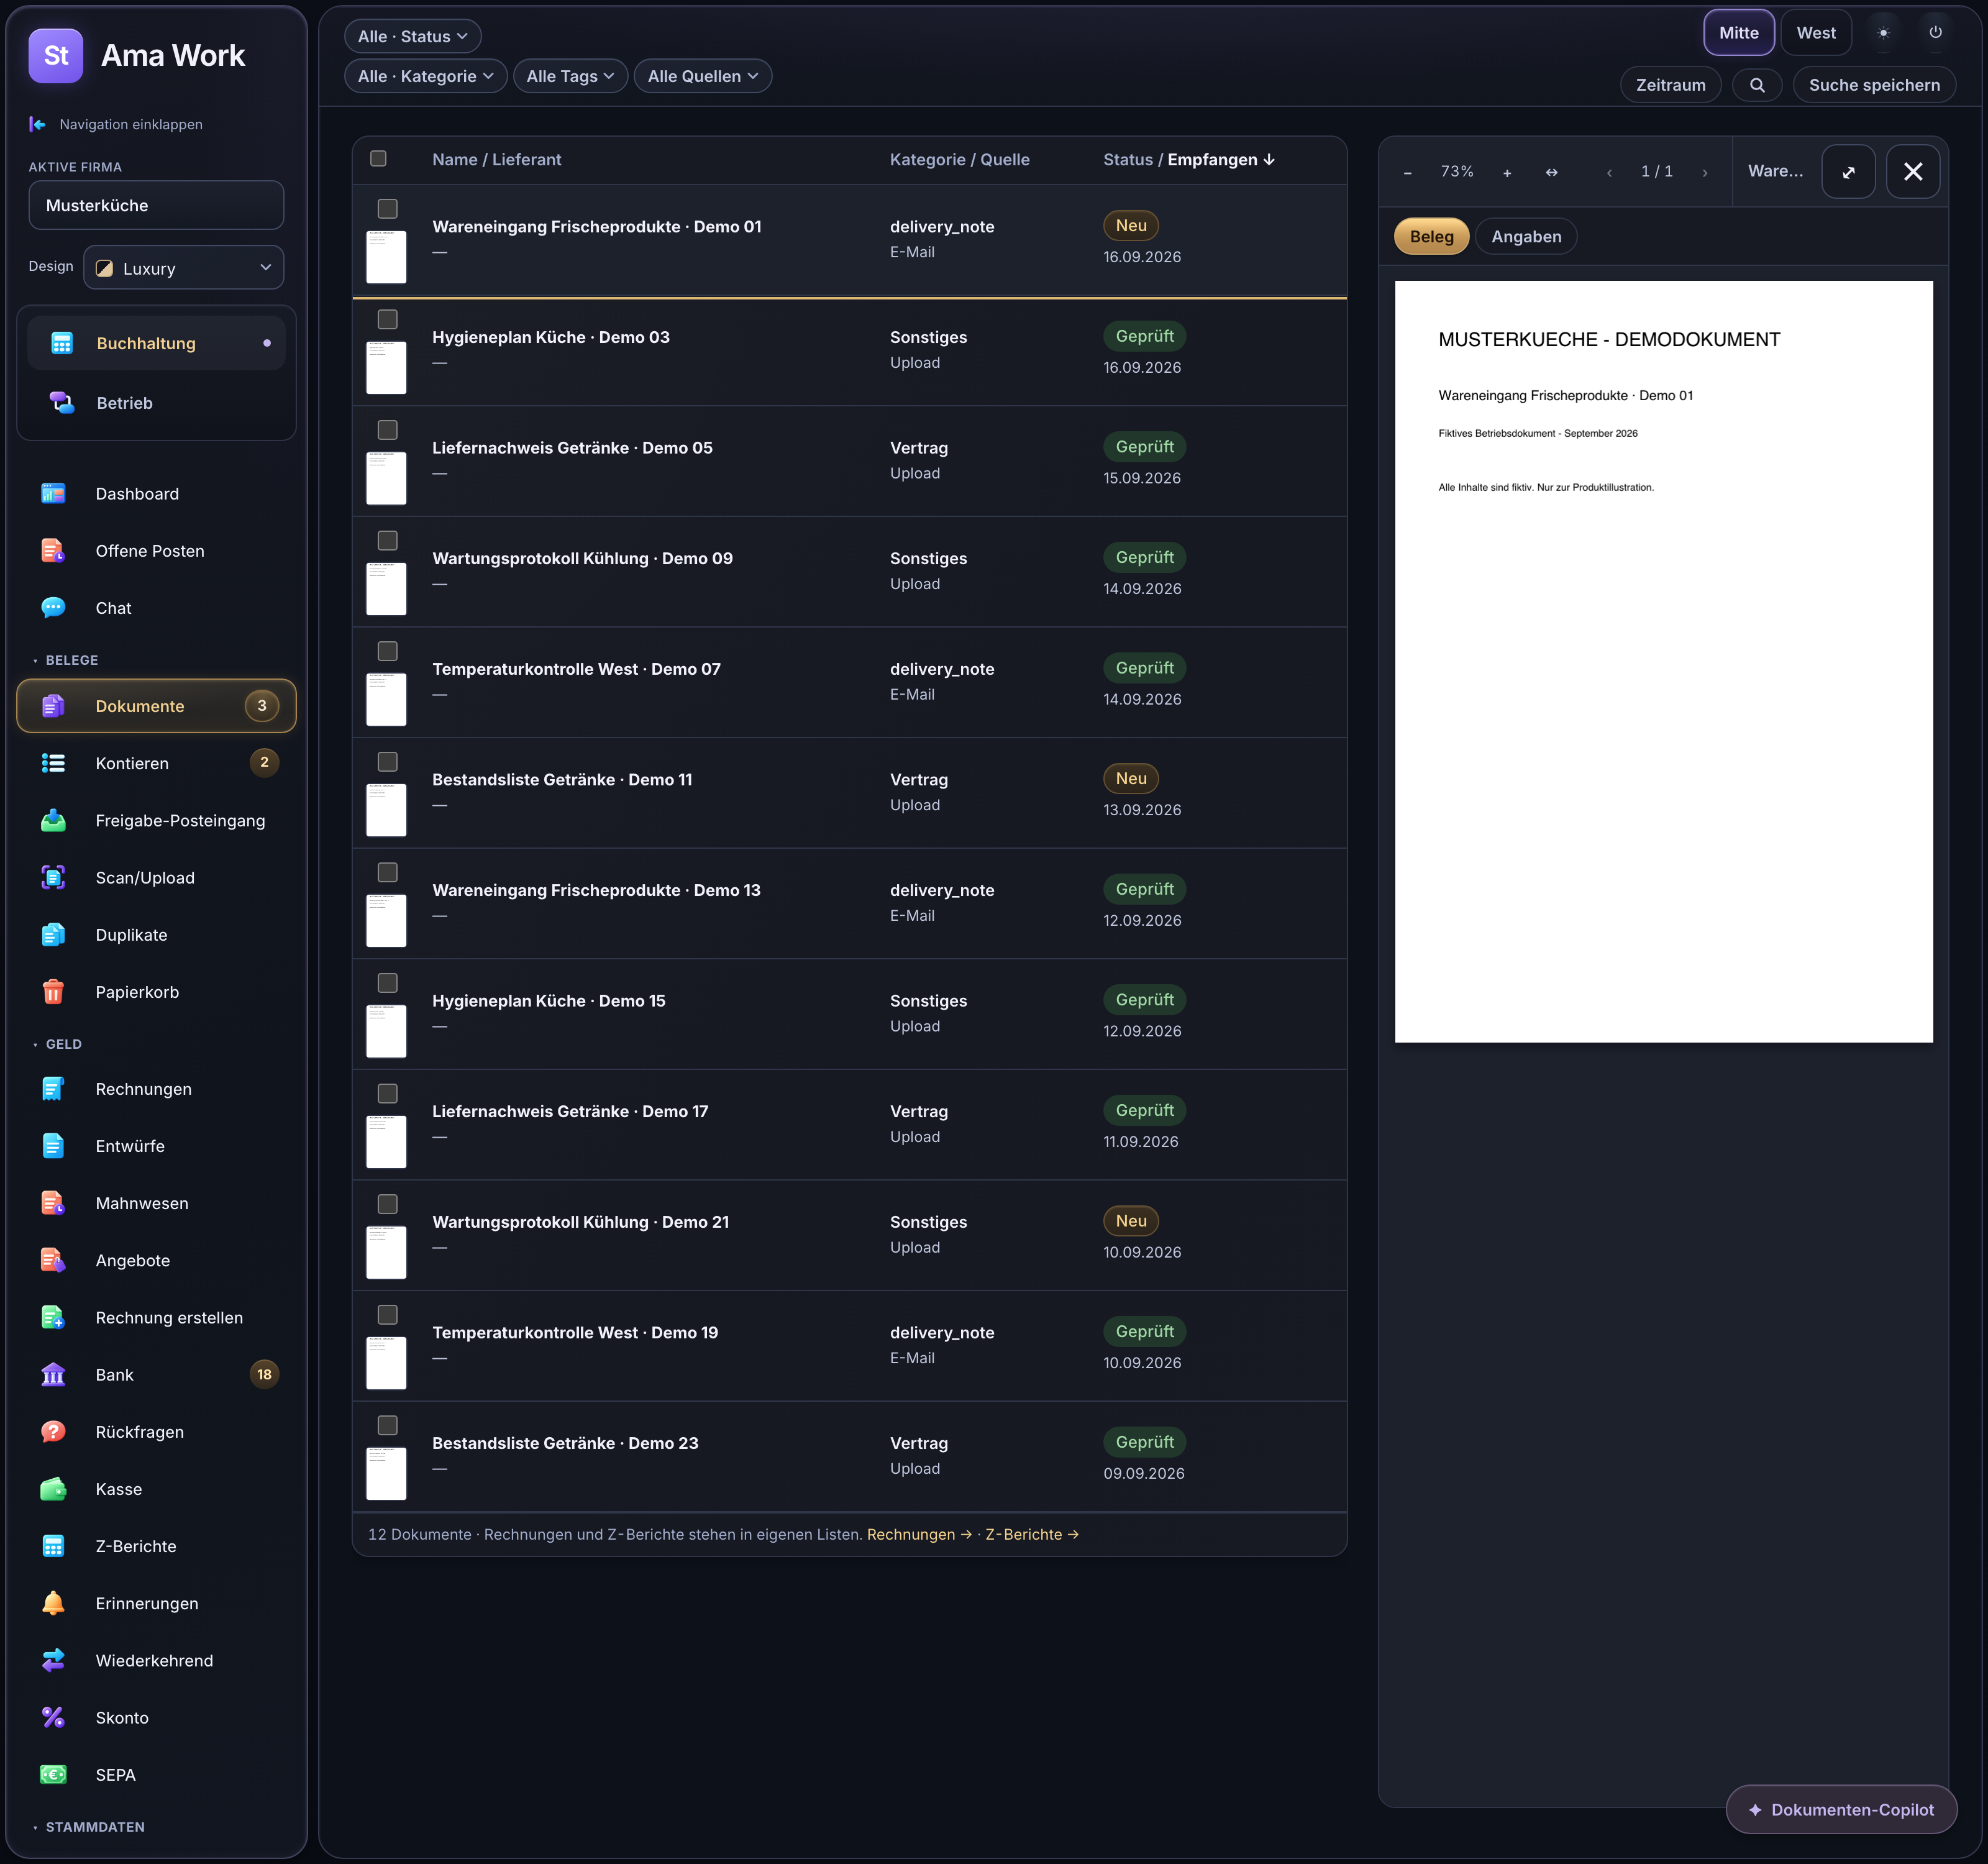Check Hygieneplan Küche Demo 03 checkbox
This screenshot has height=1864, width=1988.
(x=387, y=319)
